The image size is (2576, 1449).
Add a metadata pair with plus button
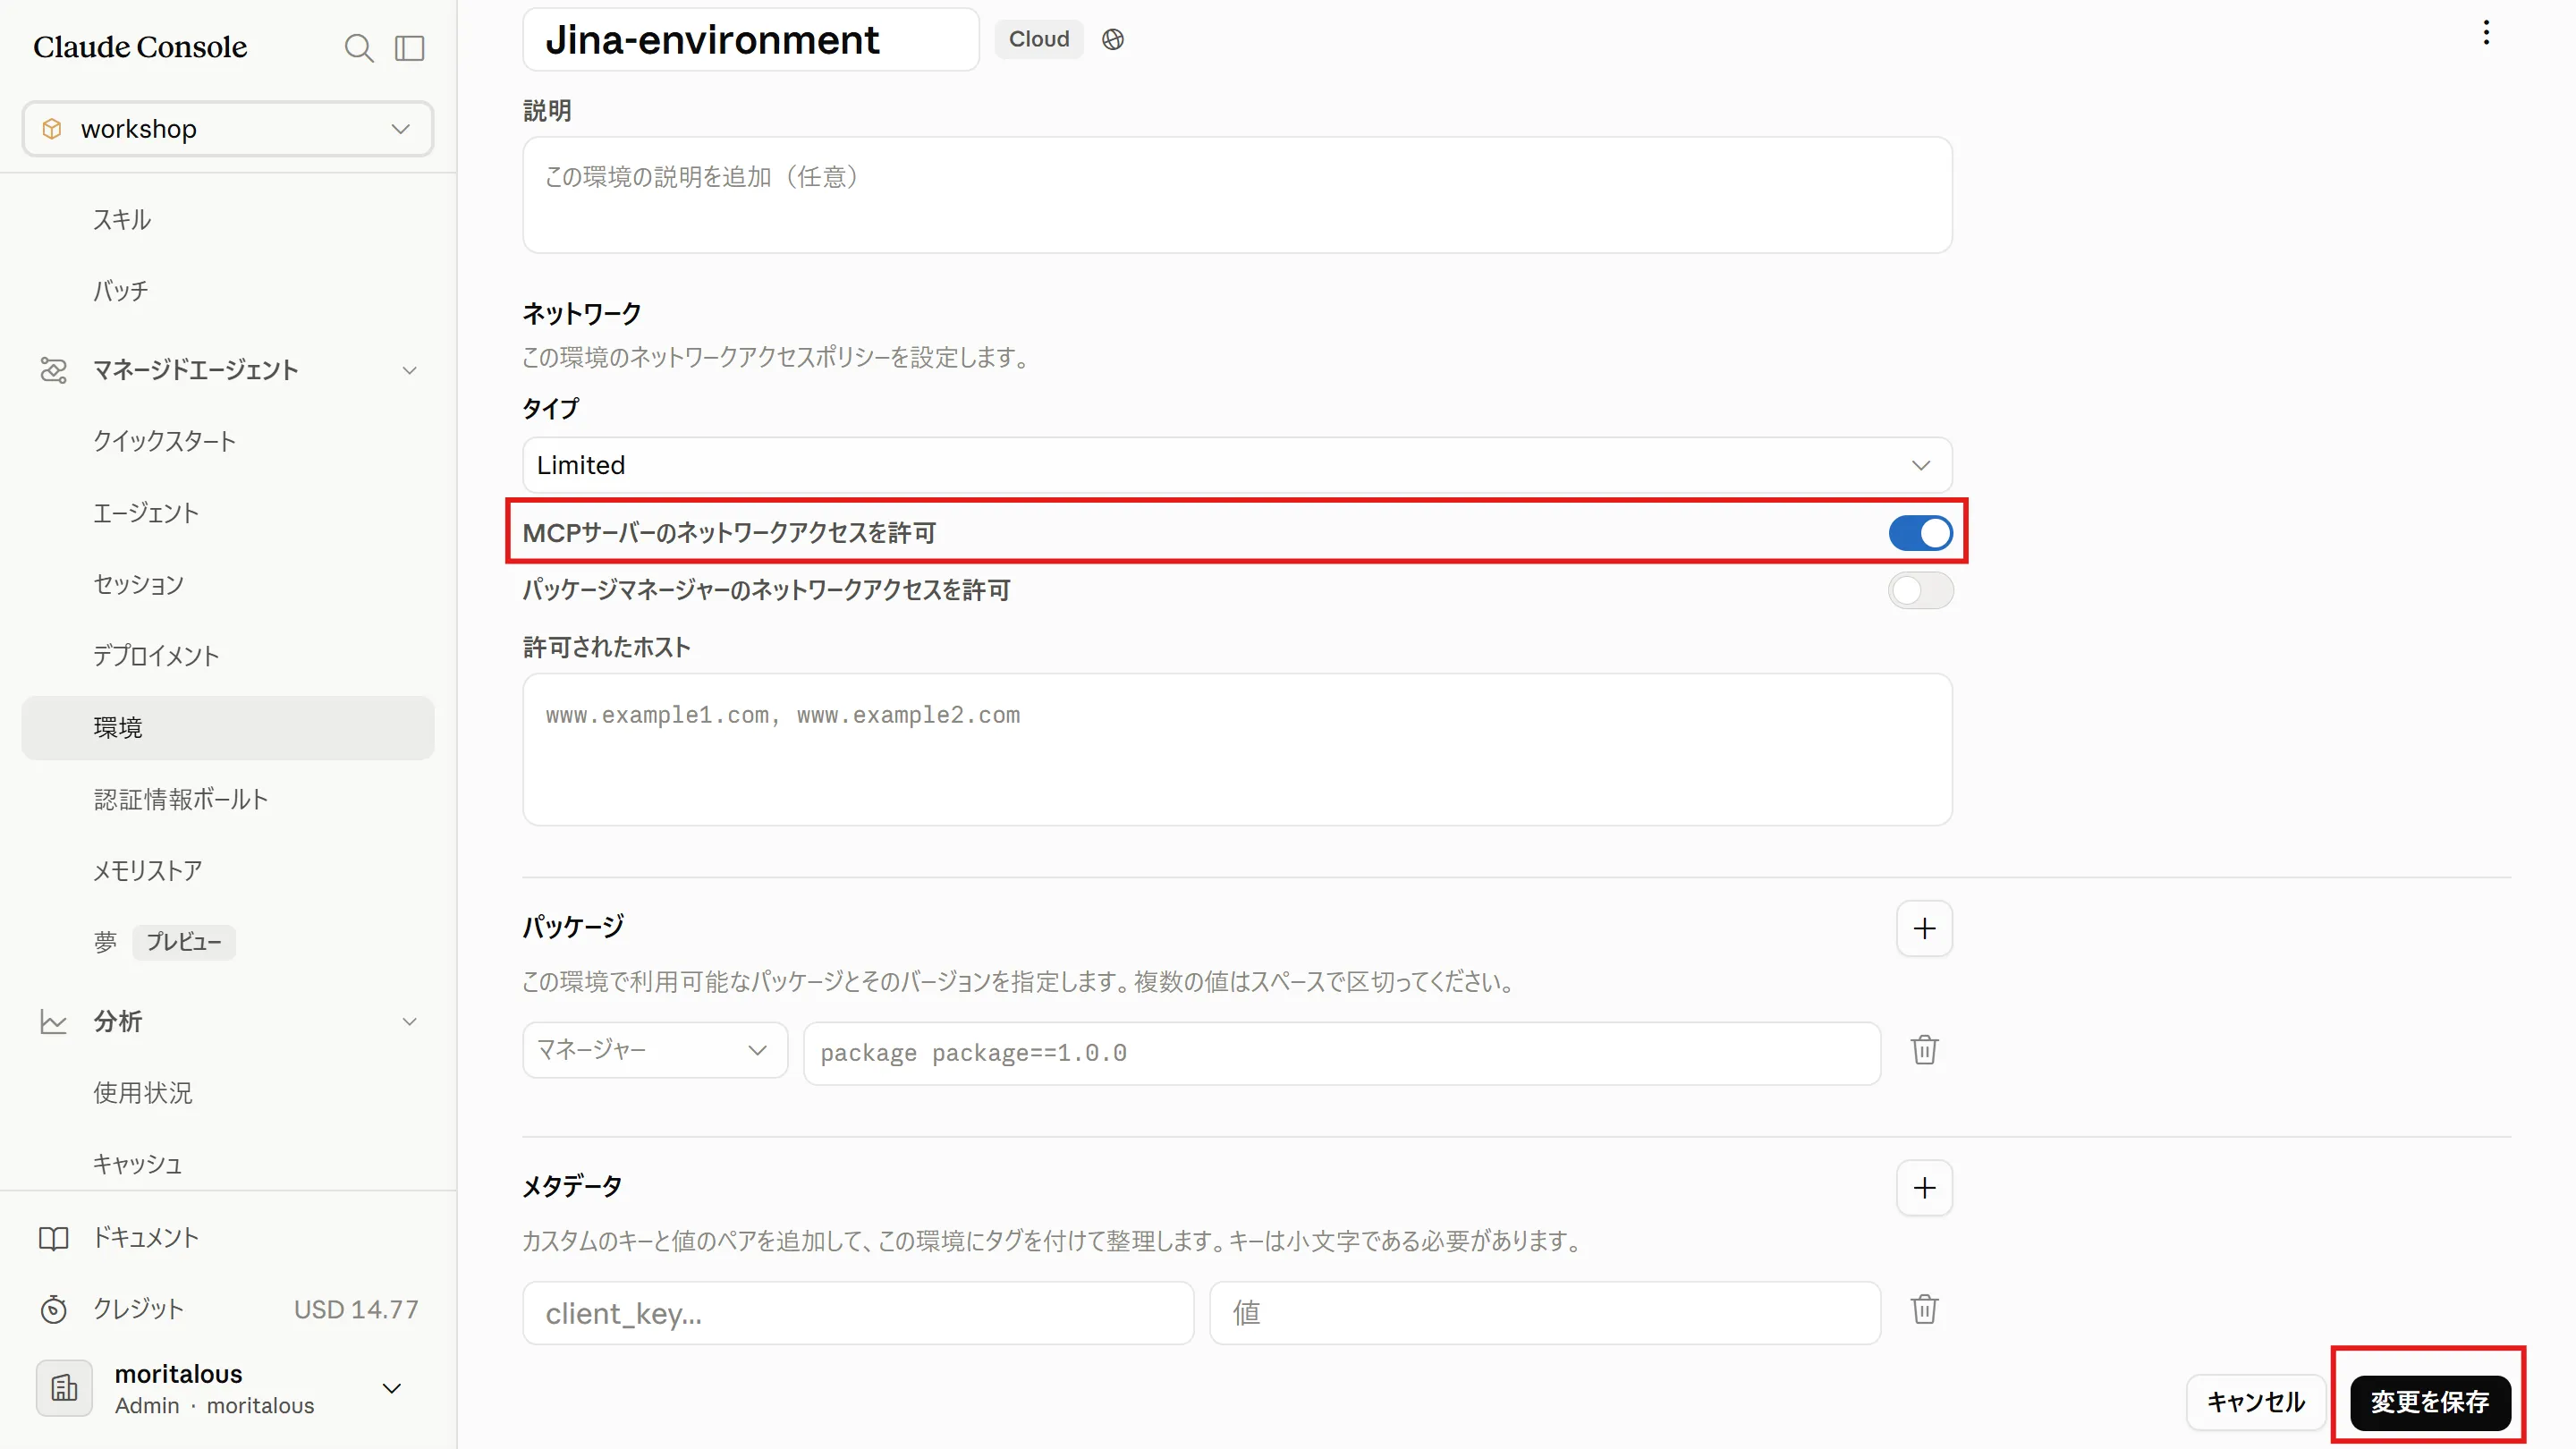coord(1924,1187)
